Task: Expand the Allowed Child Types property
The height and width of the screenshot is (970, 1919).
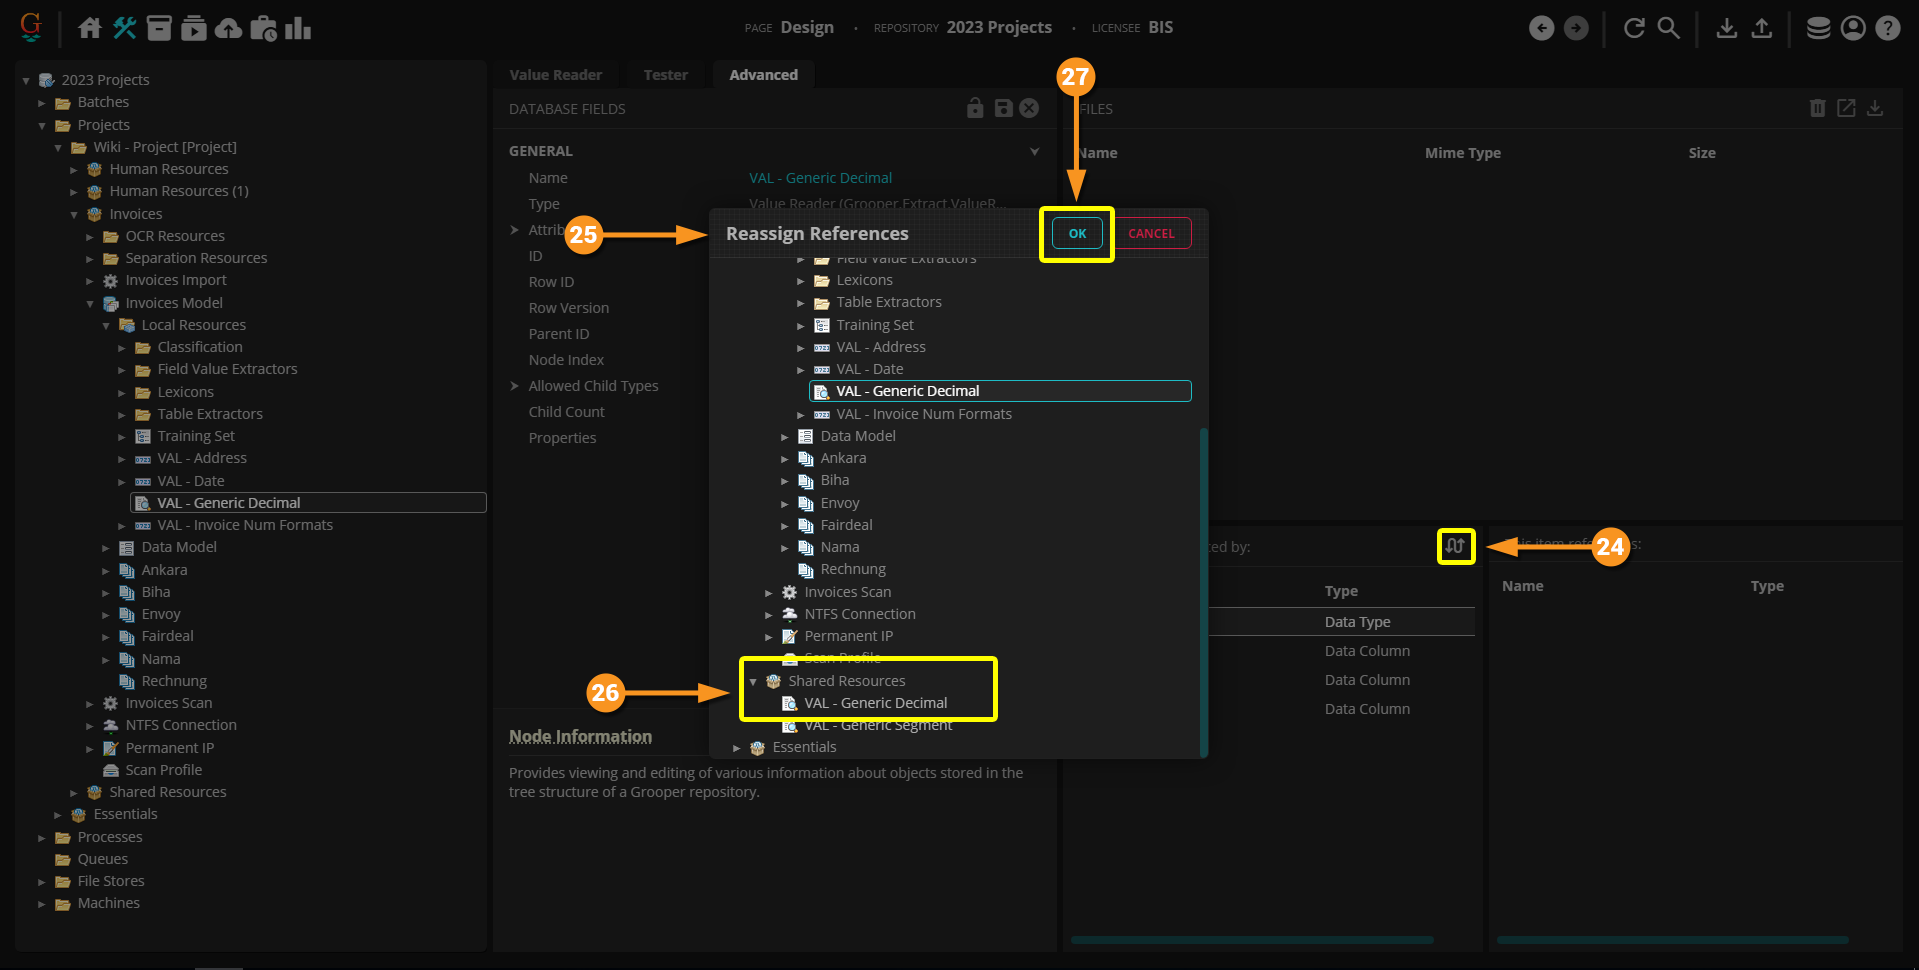Action: (514, 386)
